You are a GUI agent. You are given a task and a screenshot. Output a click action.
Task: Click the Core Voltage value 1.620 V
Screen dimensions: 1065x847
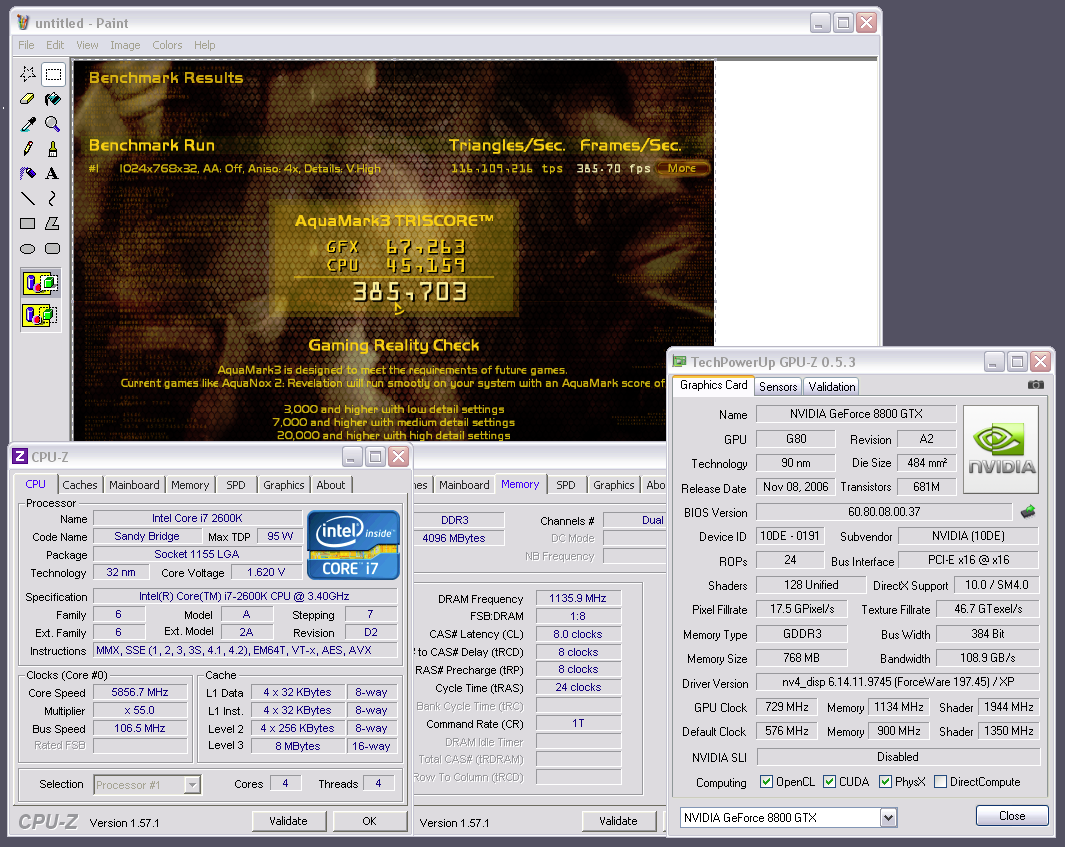[266, 573]
